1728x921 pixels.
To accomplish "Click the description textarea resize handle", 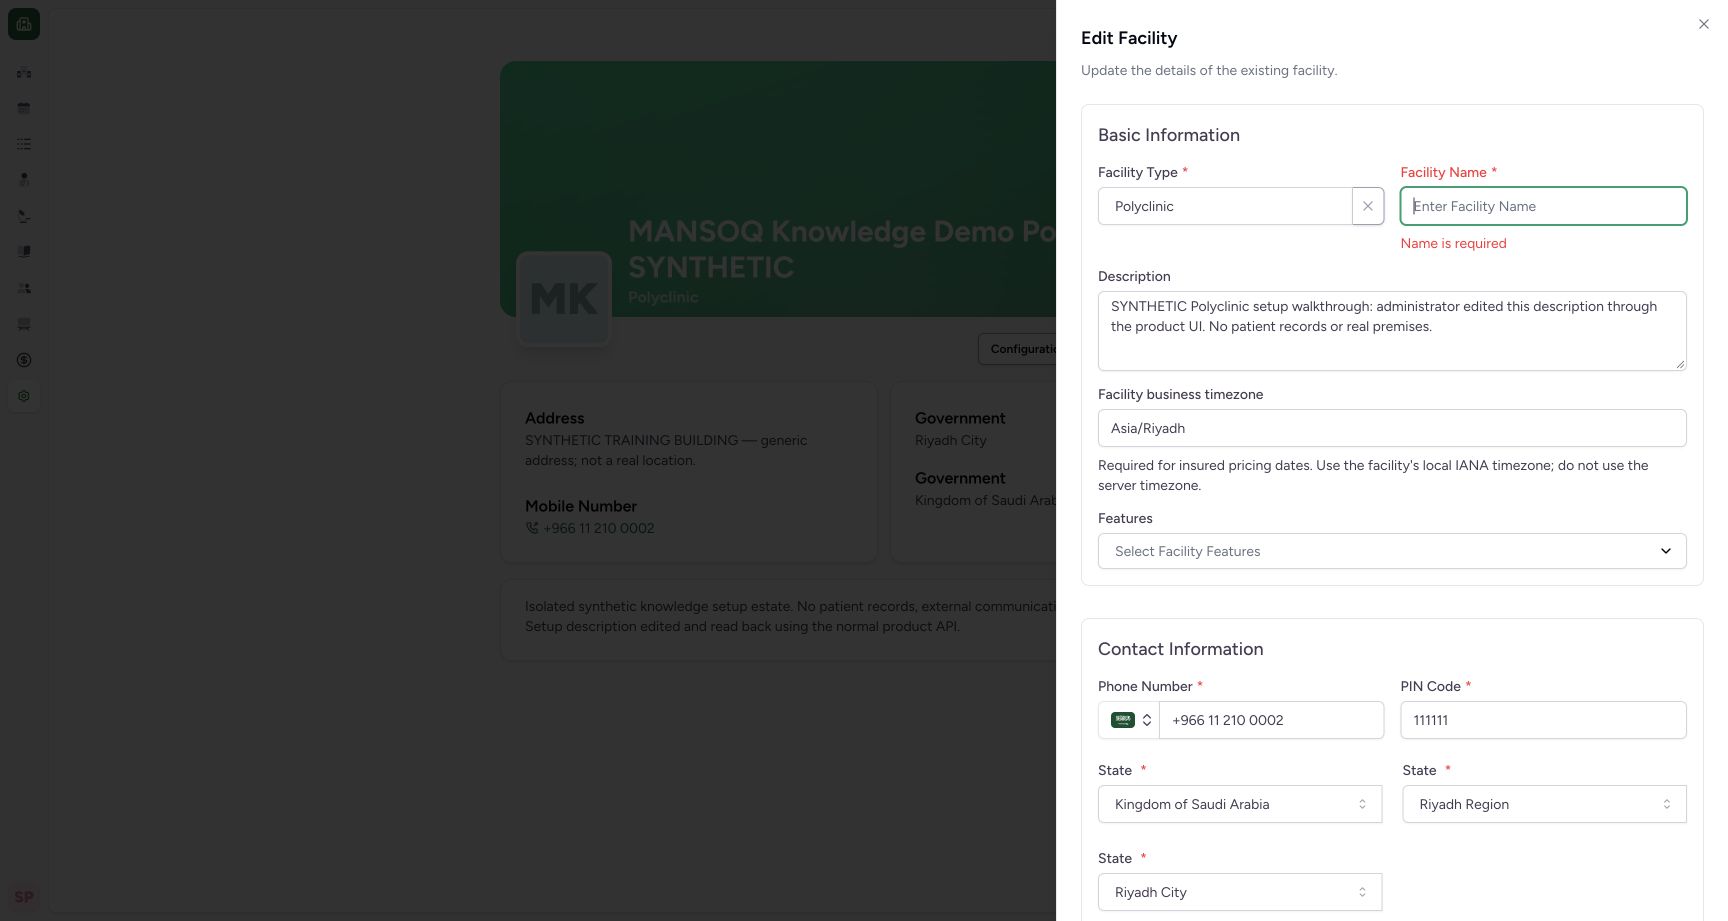I will [1680, 364].
